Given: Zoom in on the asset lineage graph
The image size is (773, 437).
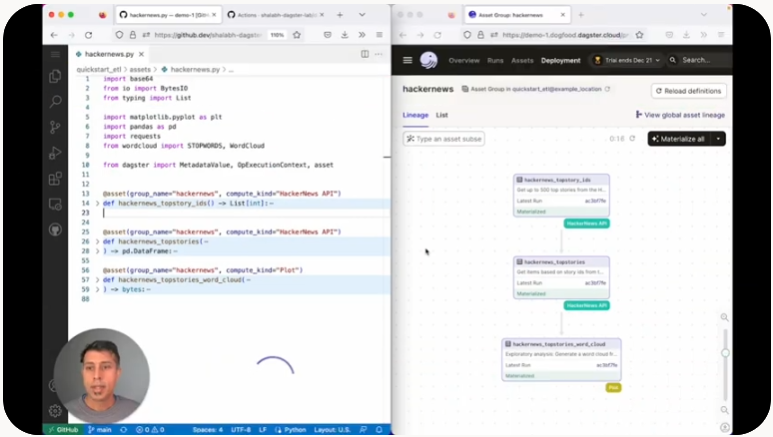Looking at the screenshot, I should click(724, 317).
